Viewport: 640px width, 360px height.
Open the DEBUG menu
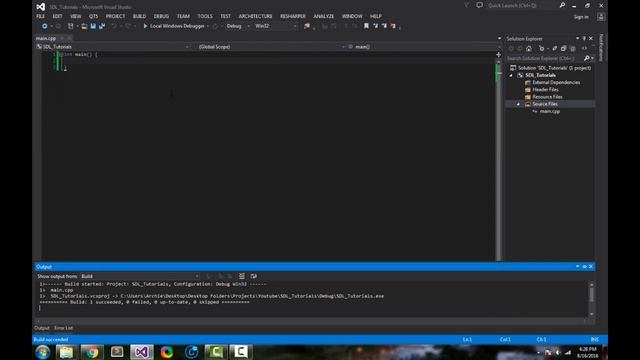(161, 16)
